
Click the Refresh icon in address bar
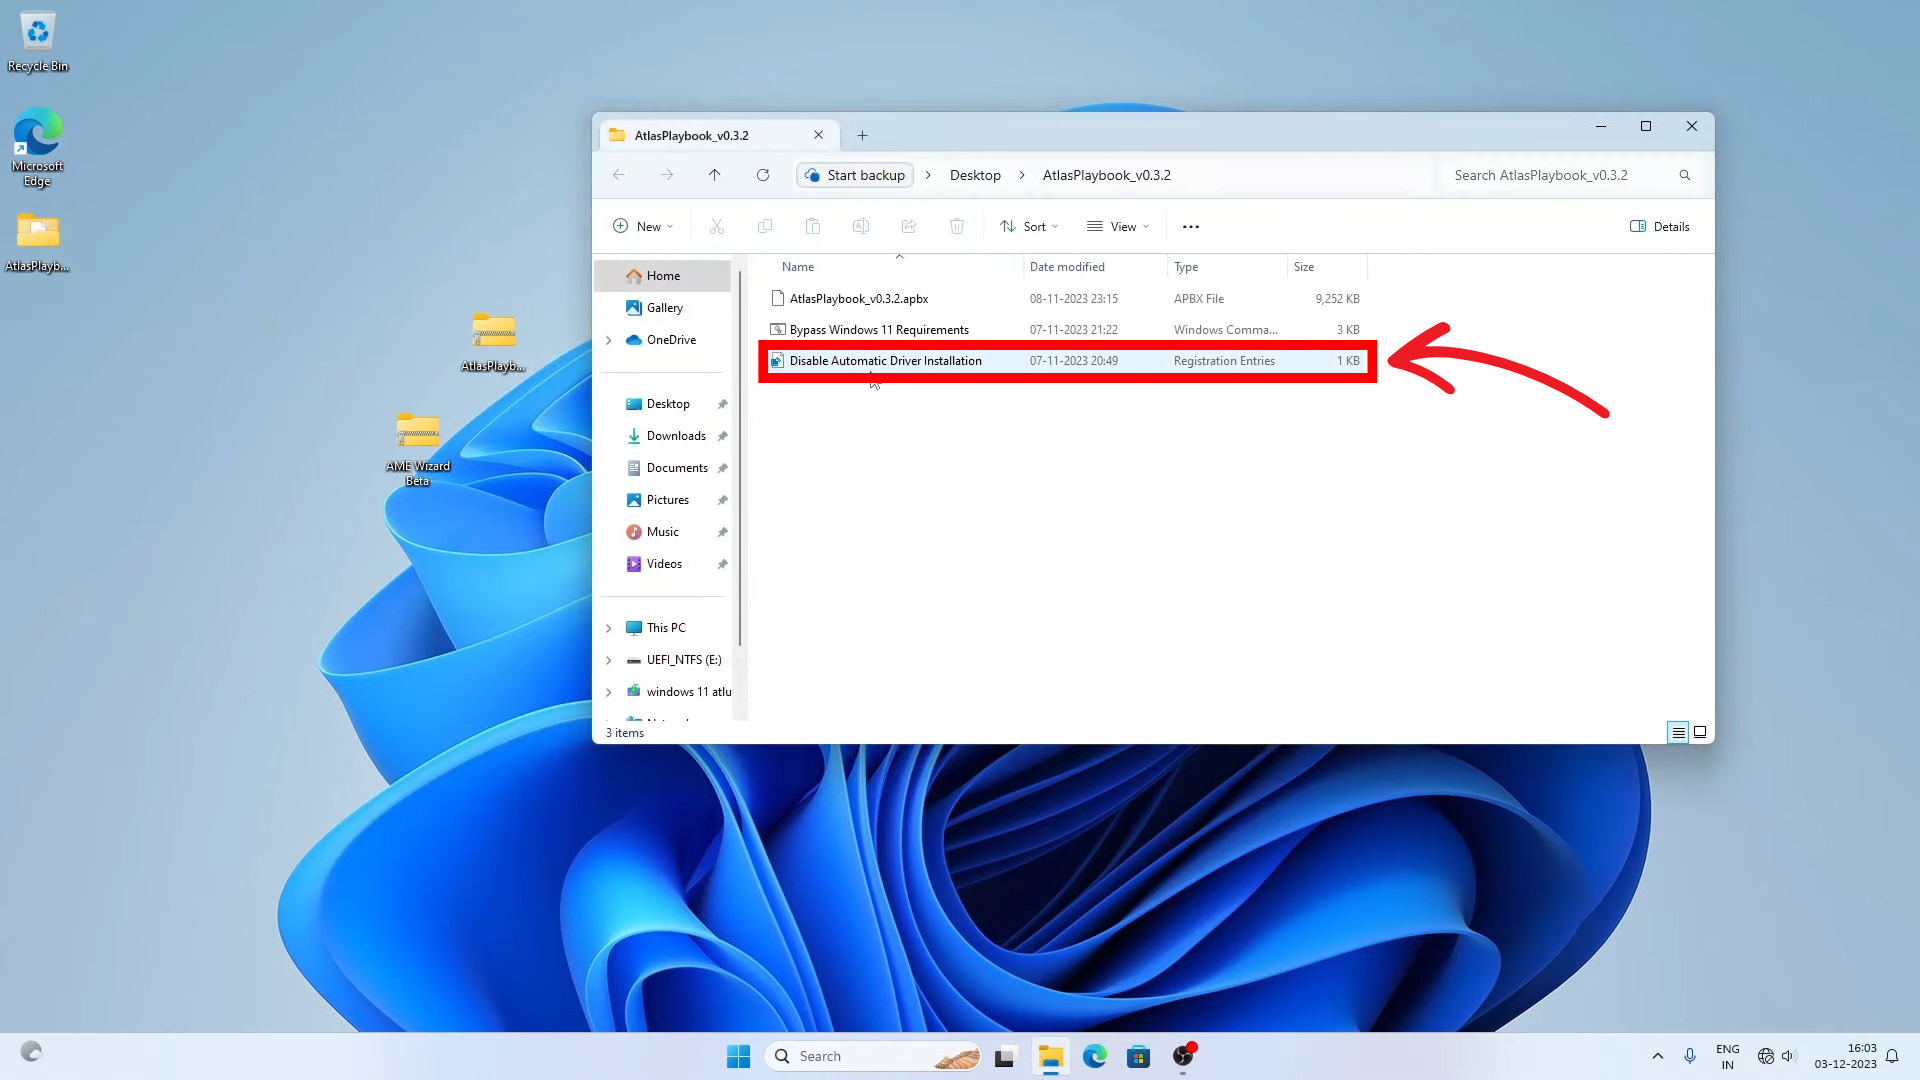coord(763,175)
